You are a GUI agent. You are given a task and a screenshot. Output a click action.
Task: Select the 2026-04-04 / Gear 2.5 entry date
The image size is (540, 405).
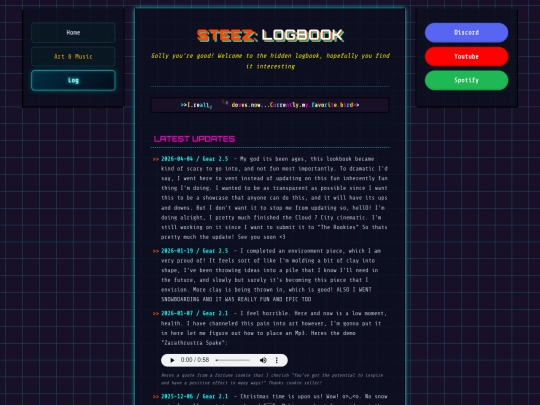click(x=195, y=159)
